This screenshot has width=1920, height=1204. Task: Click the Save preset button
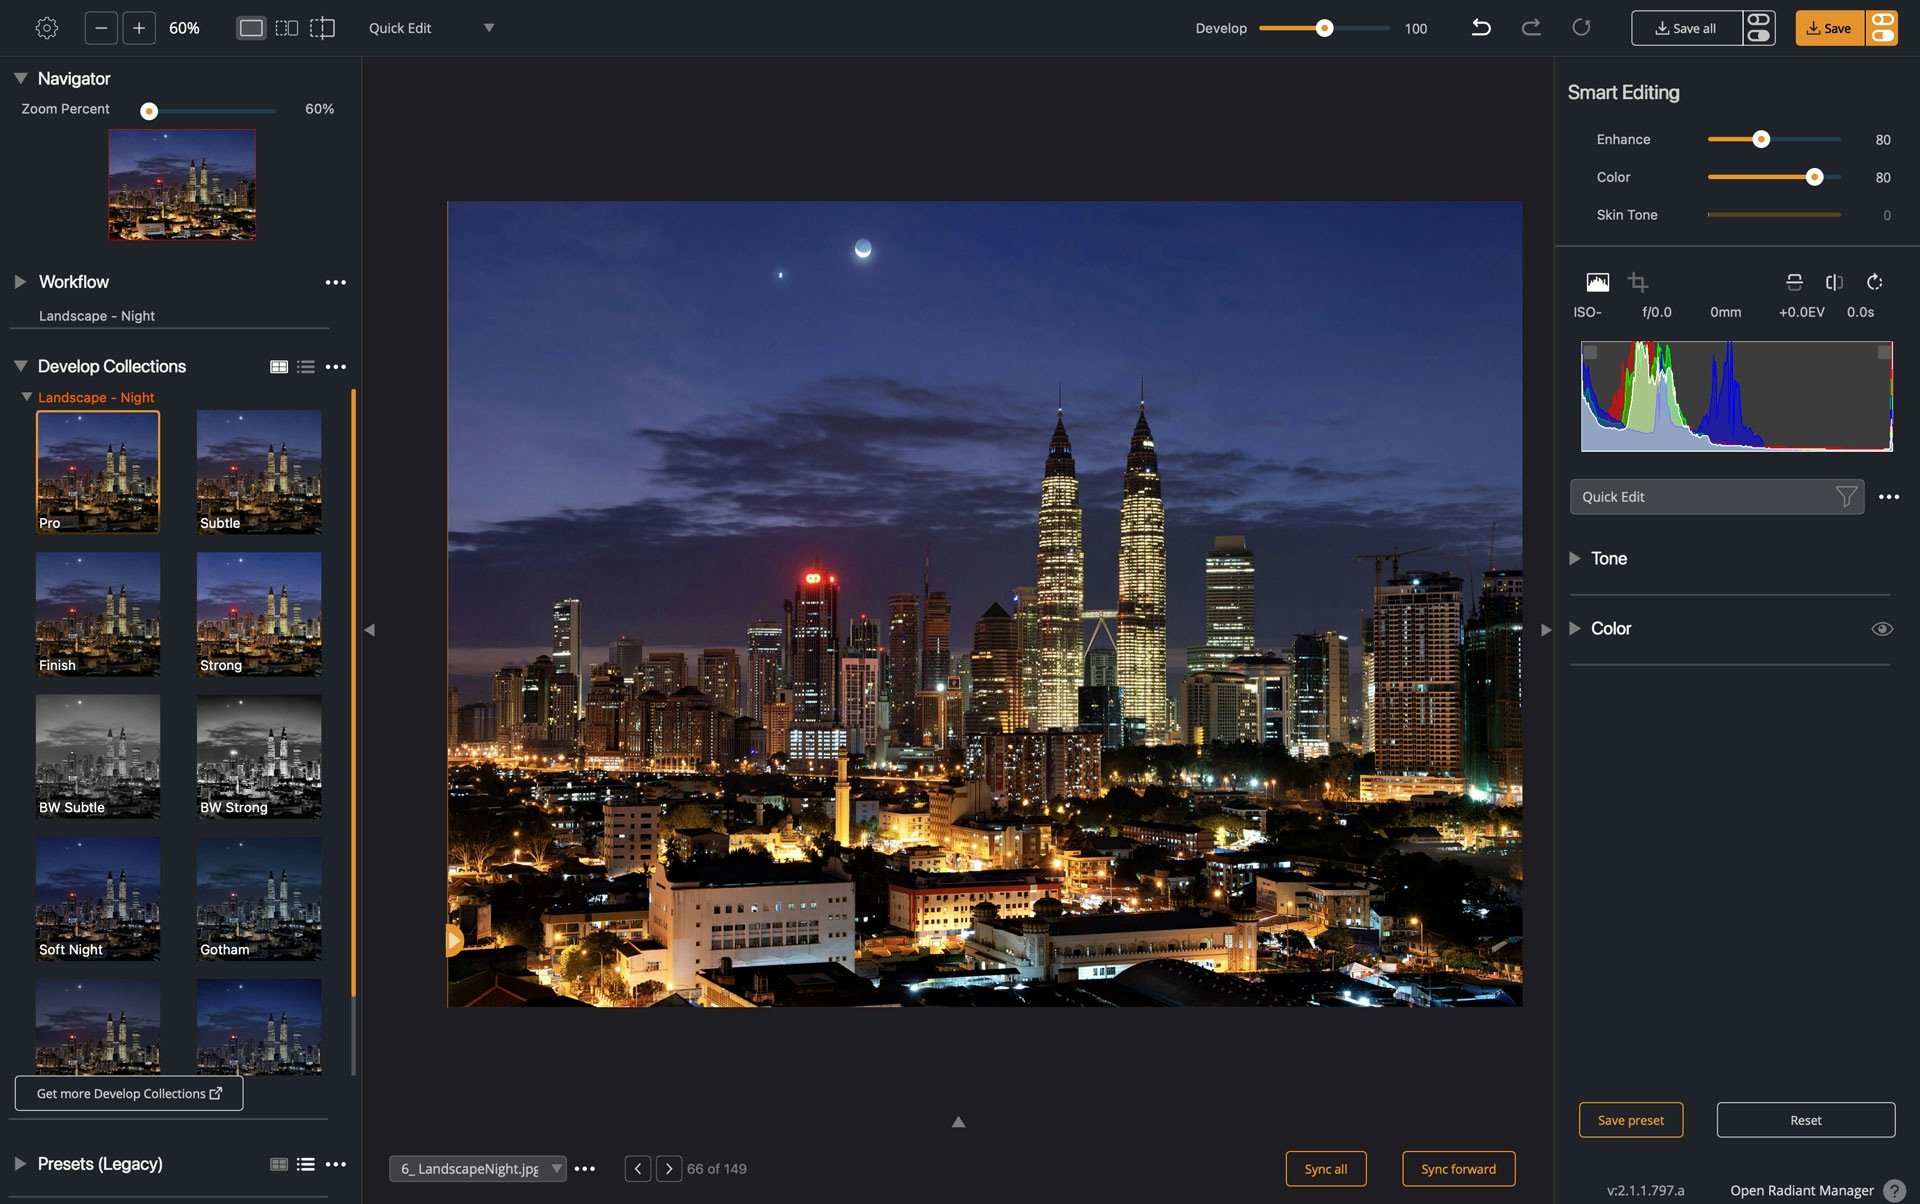(x=1630, y=1120)
